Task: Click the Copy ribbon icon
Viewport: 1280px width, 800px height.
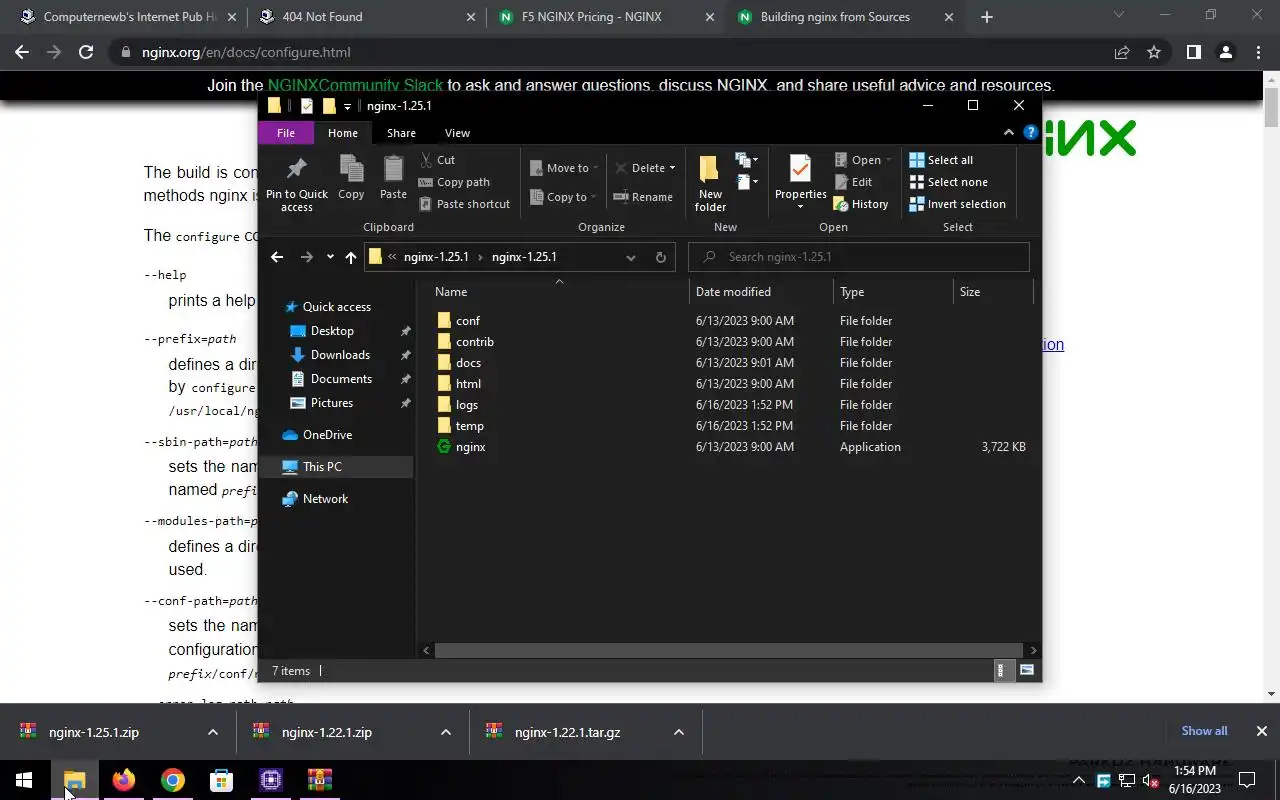Action: (x=351, y=178)
